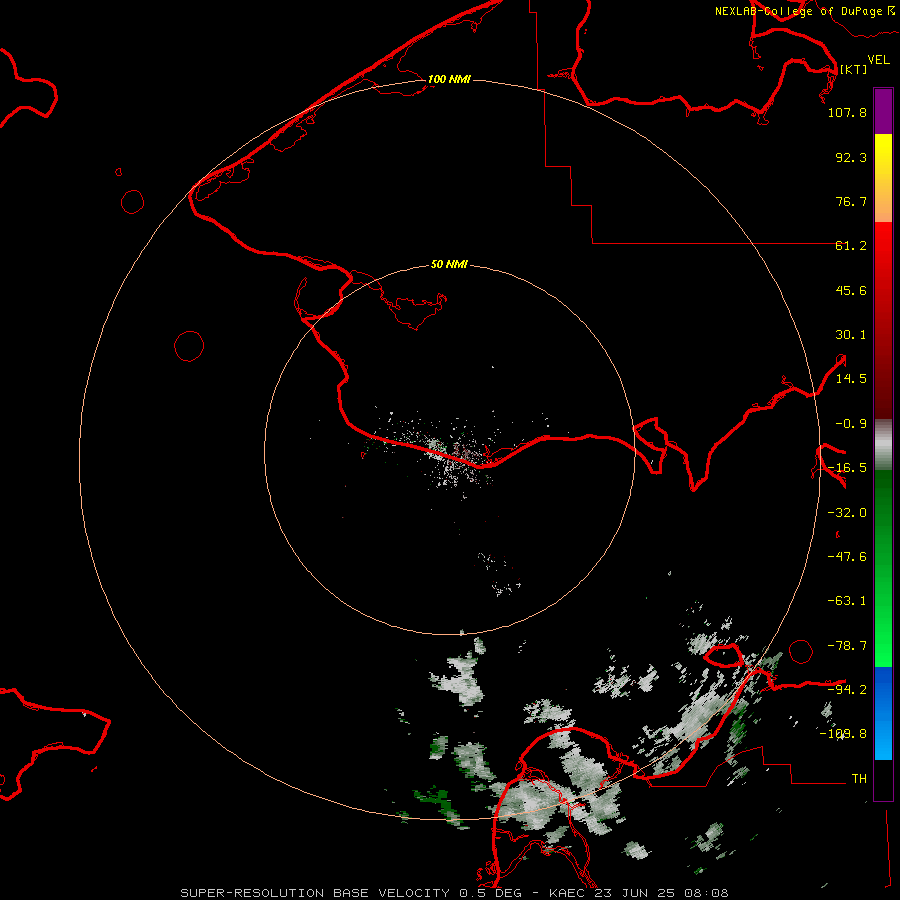Click the green segment of the color bar
The width and height of the screenshot is (900, 900).
pyautogui.click(x=883, y=568)
